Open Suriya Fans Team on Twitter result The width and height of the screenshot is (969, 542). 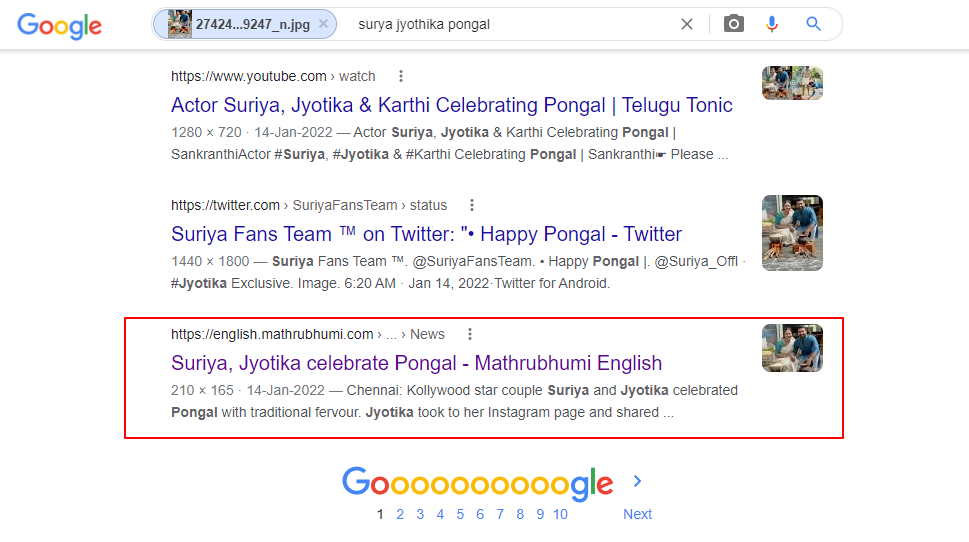coord(426,234)
